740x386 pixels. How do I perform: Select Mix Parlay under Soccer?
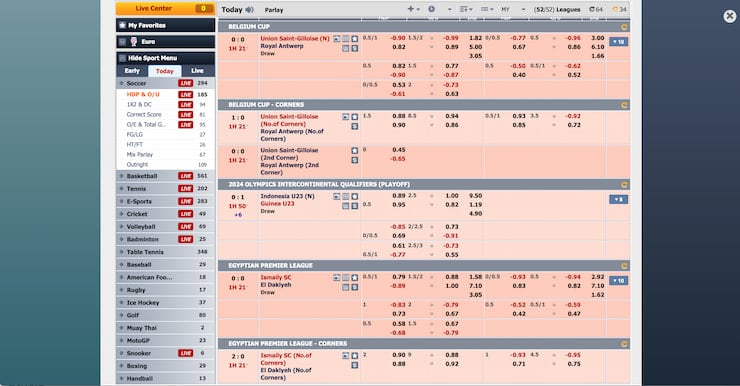pyautogui.click(x=140, y=154)
